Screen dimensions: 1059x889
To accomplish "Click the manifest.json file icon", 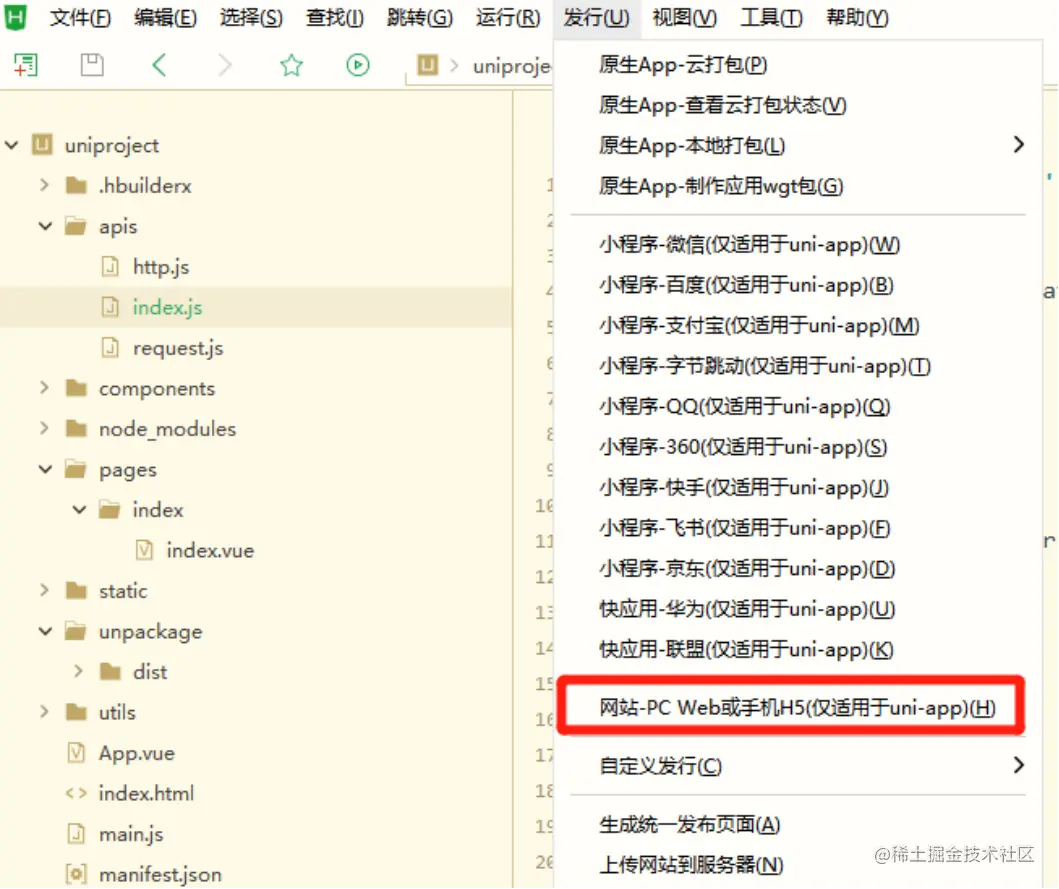I will 76,874.
